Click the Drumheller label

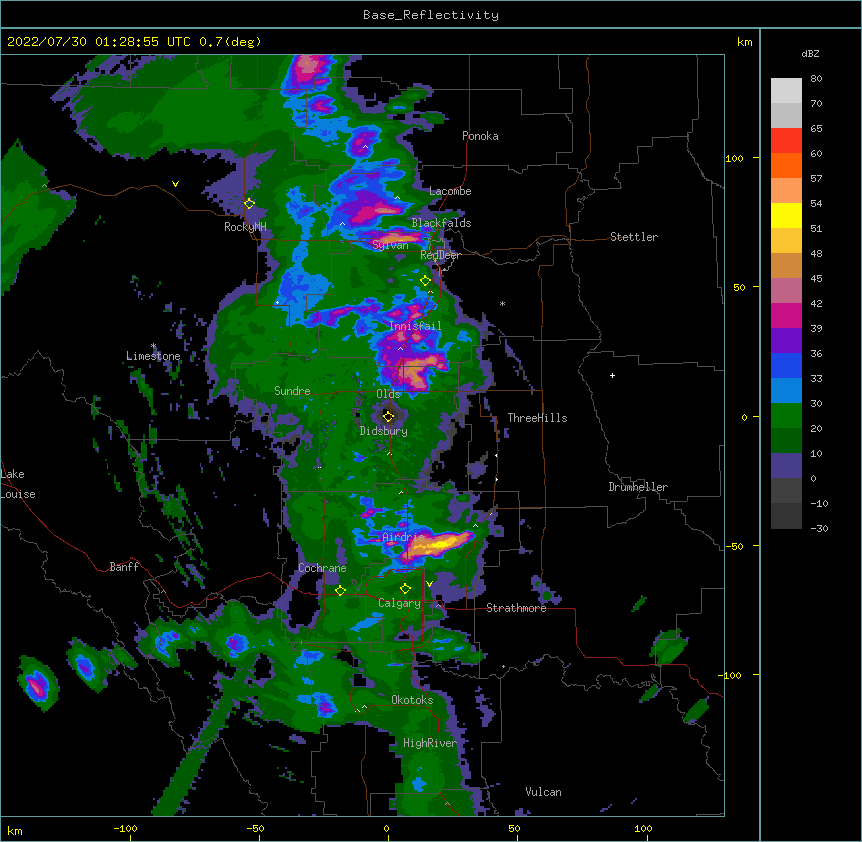point(638,487)
